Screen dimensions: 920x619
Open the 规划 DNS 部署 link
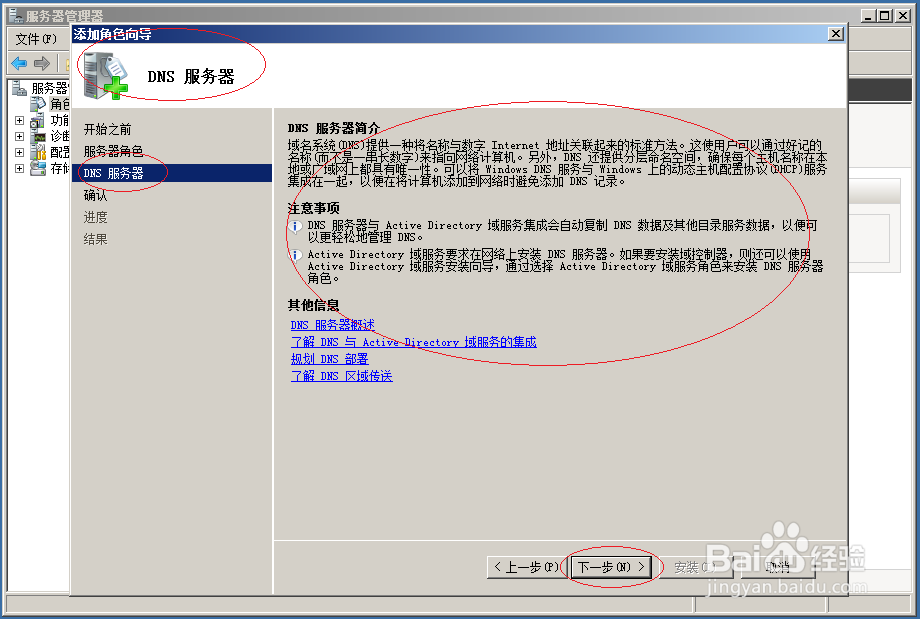tap(331, 359)
